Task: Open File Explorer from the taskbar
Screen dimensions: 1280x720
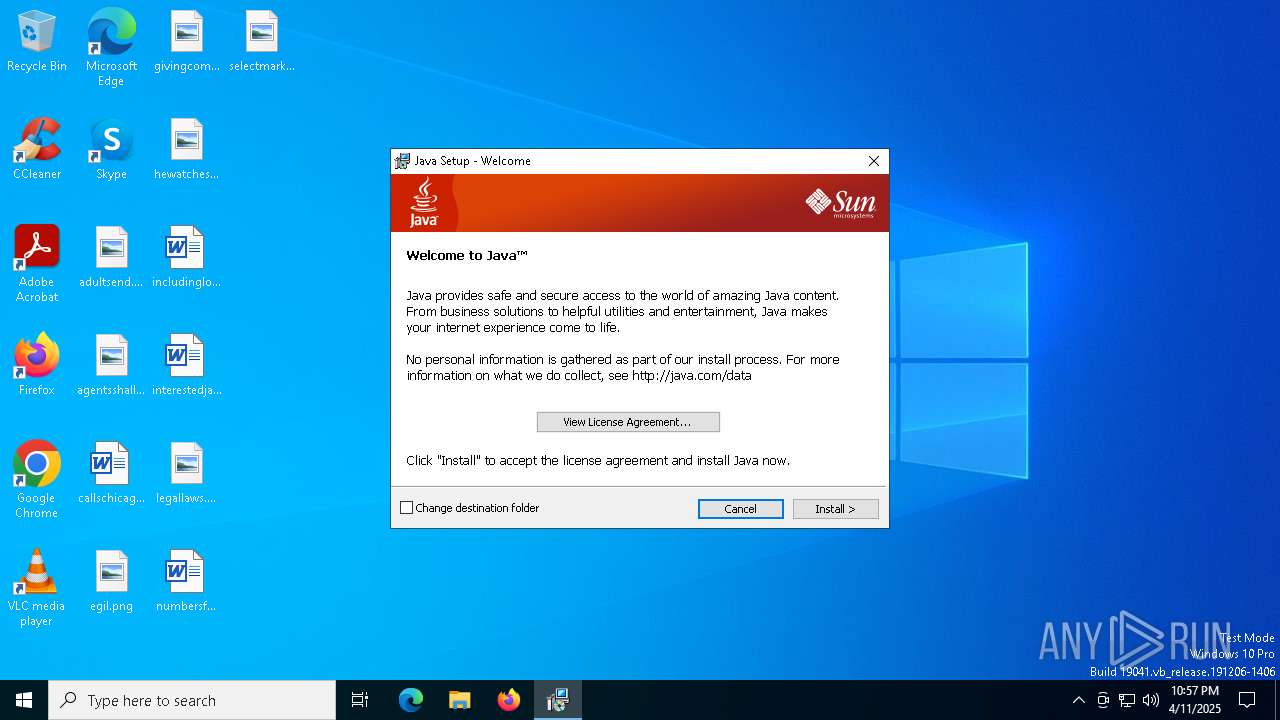Action: coord(460,700)
